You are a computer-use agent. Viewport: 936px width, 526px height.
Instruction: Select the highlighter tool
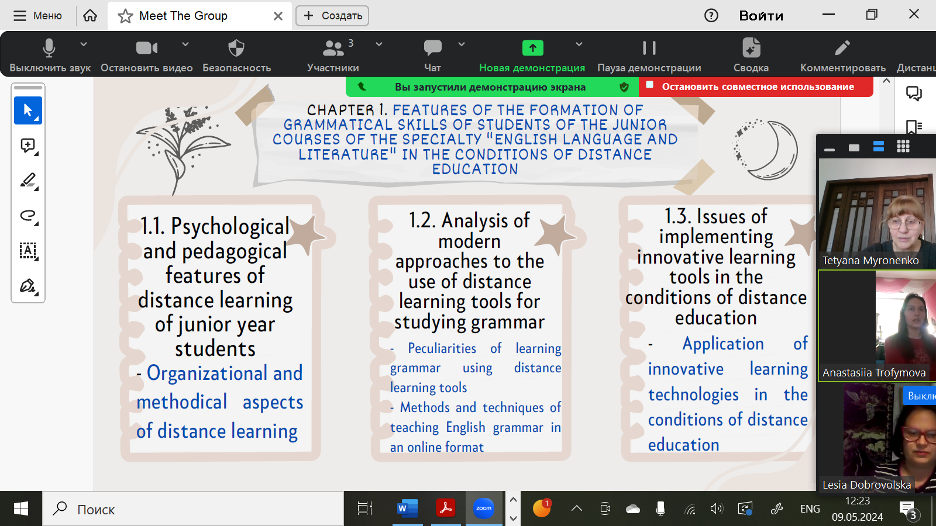click(x=28, y=181)
